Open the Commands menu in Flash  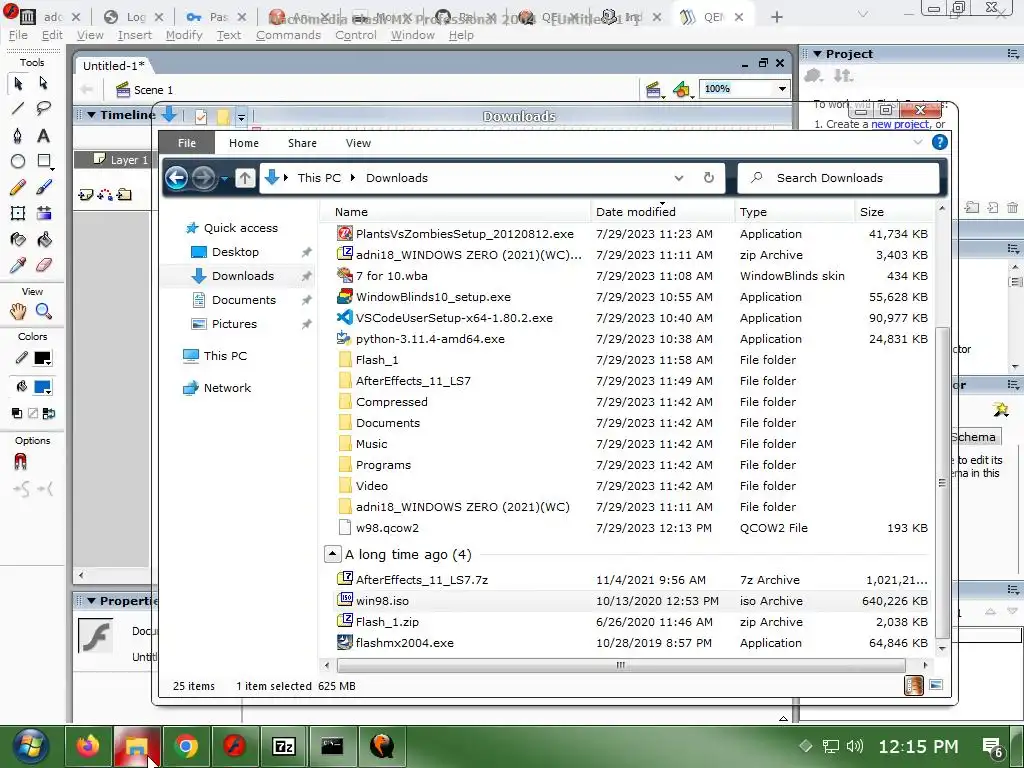(288, 35)
